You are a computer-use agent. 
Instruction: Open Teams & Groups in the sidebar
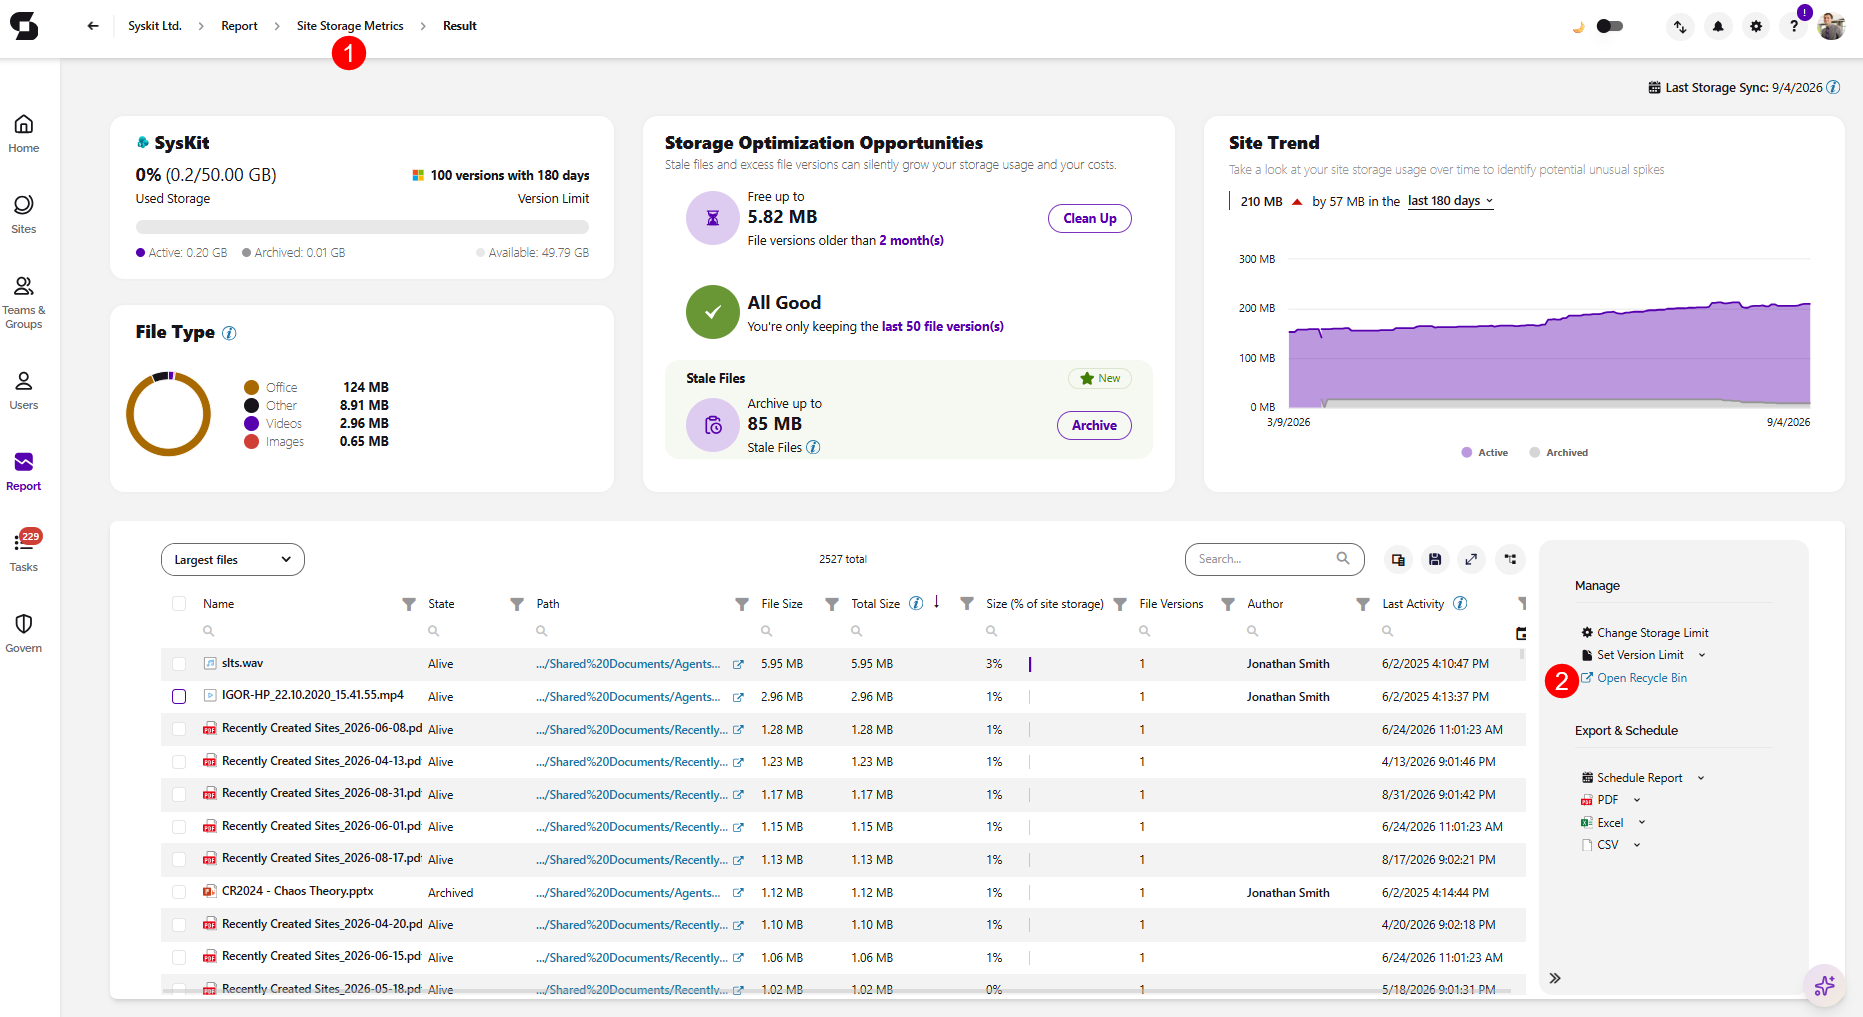pyautogui.click(x=24, y=303)
